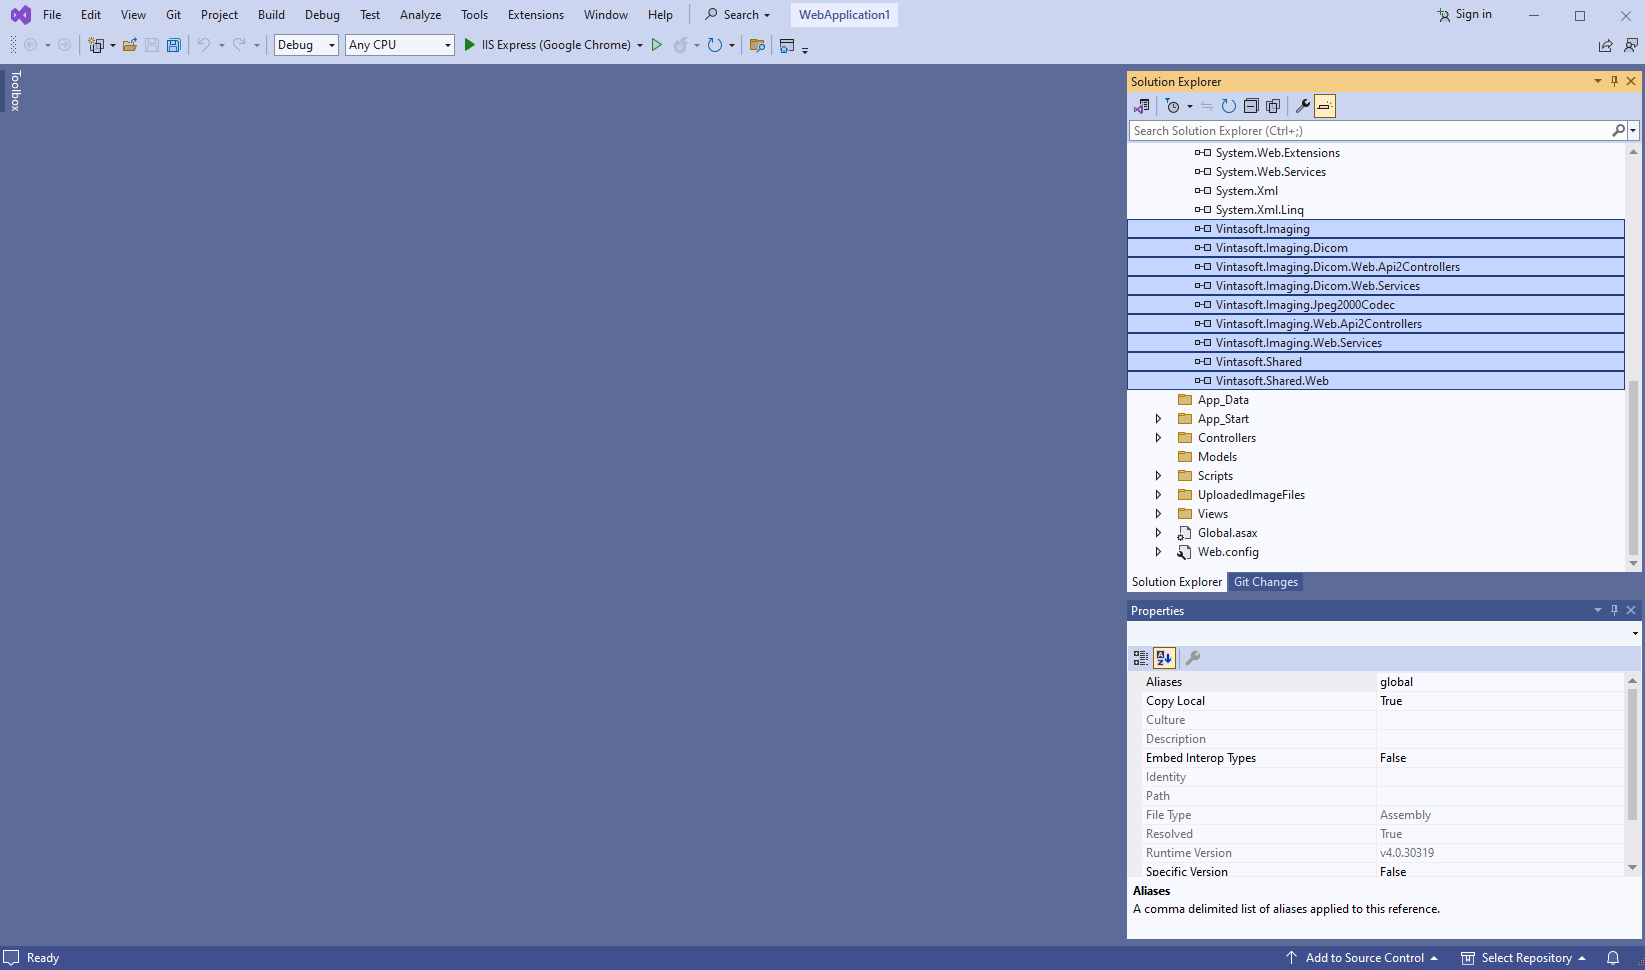Screen dimensions: 1645x970
Task: Toggle Preview Selected Items in Solution Explorer
Action: [x=1325, y=106]
